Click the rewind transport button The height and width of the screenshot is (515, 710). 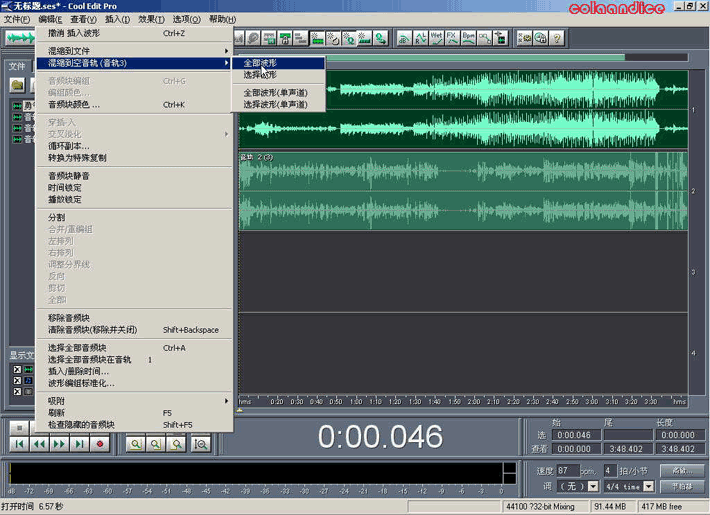pos(39,444)
